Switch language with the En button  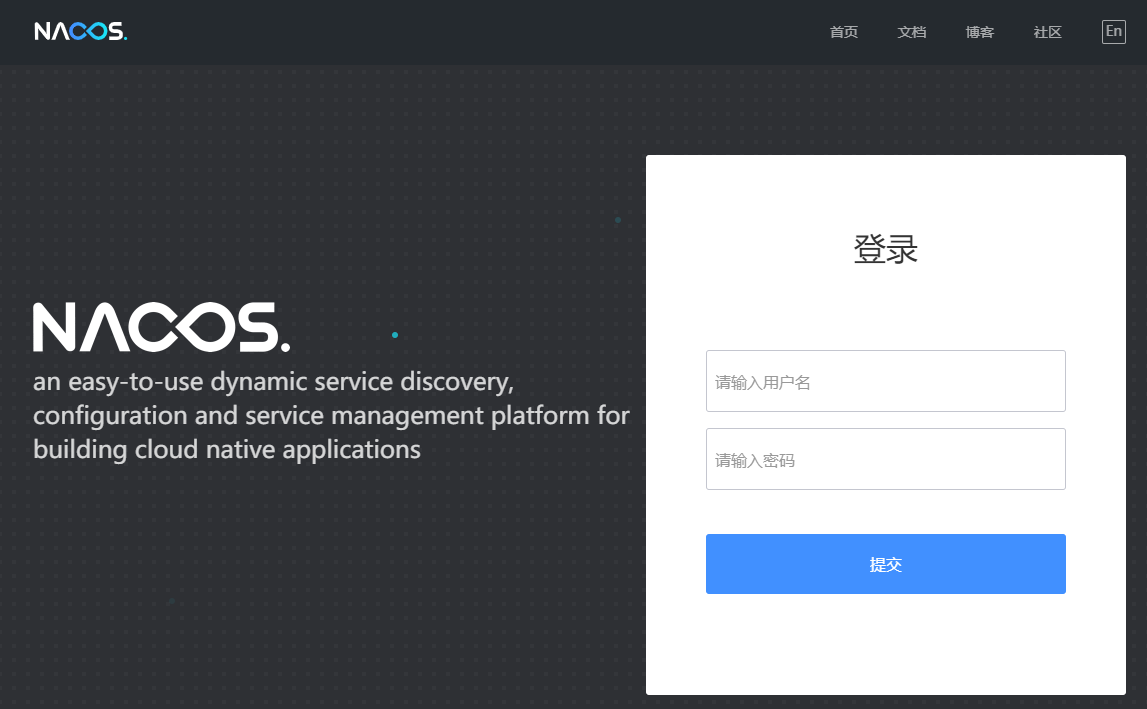click(x=1113, y=31)
